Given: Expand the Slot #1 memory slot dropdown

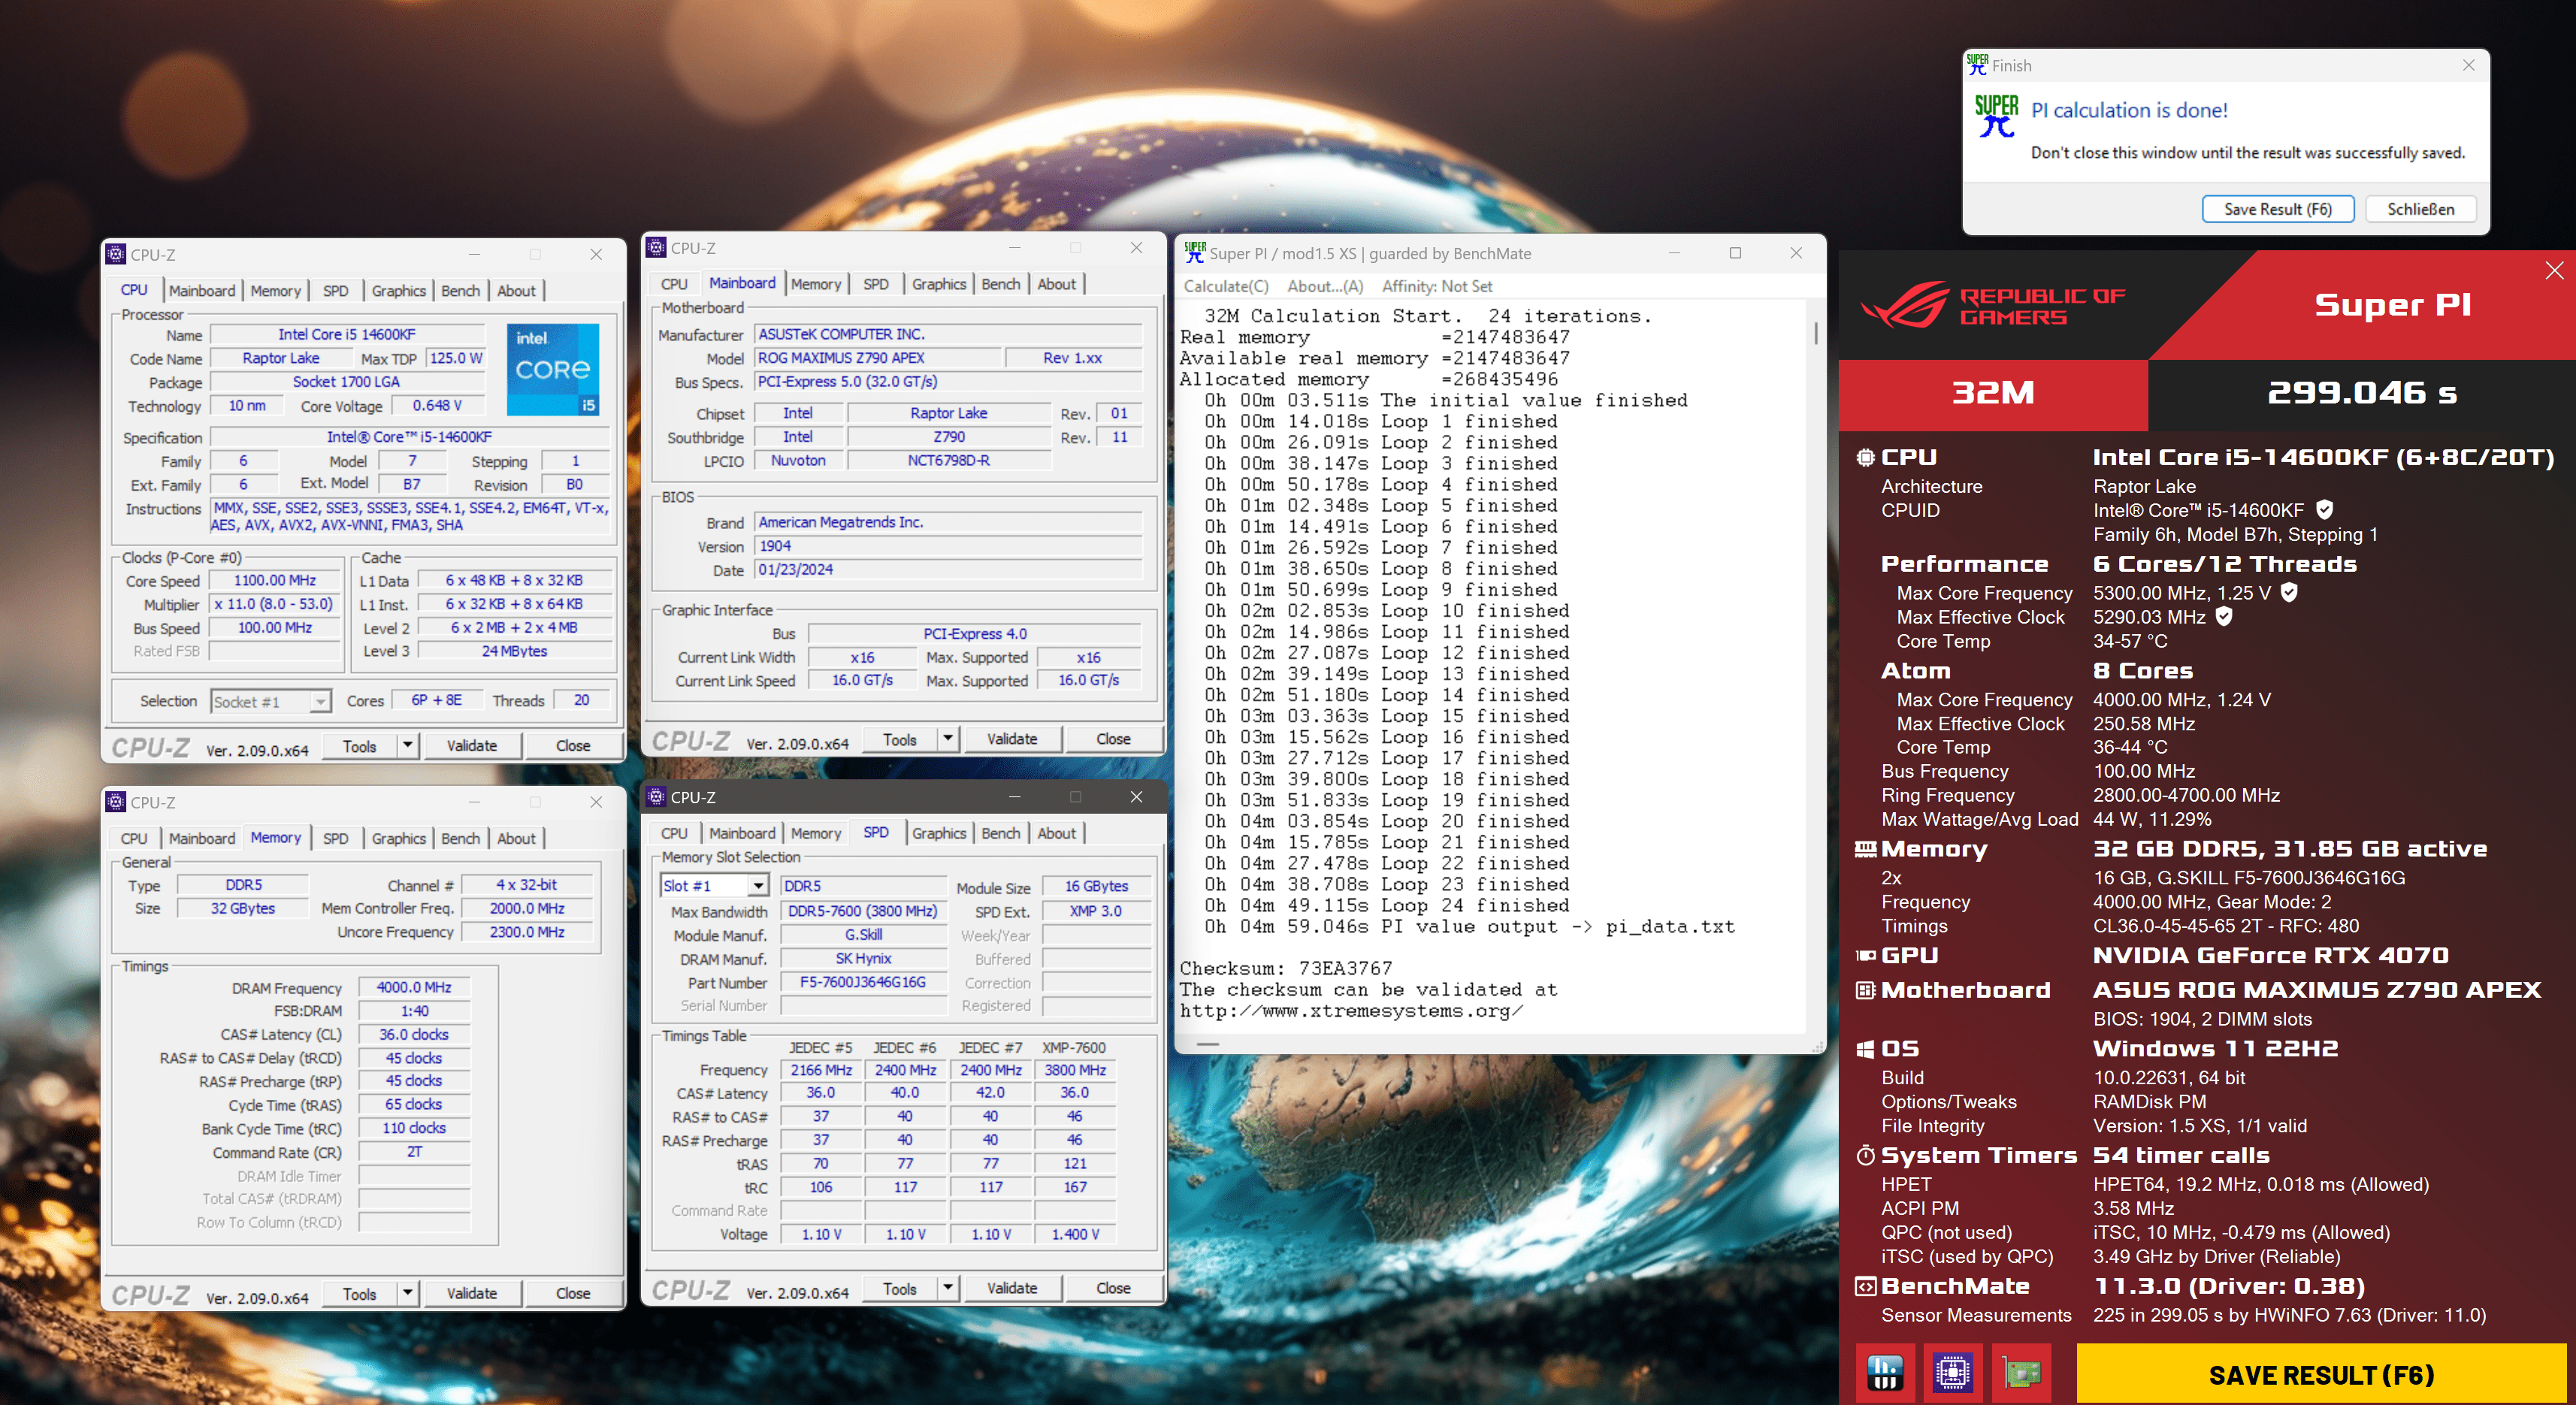Looking at the screenshot, I should [x=758, y=886].
